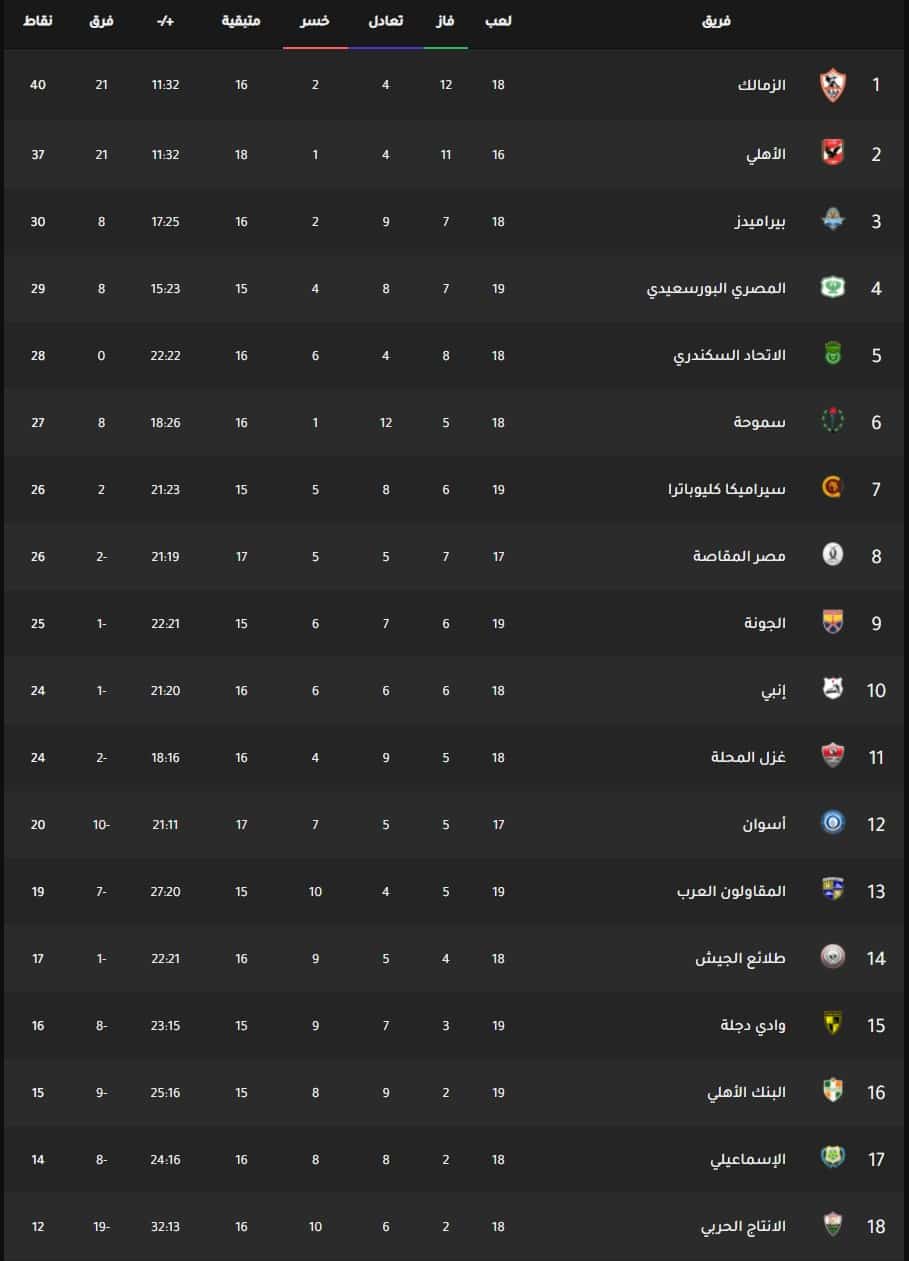Click the Wadi Degla yellow crest

tap(832, 1024)
